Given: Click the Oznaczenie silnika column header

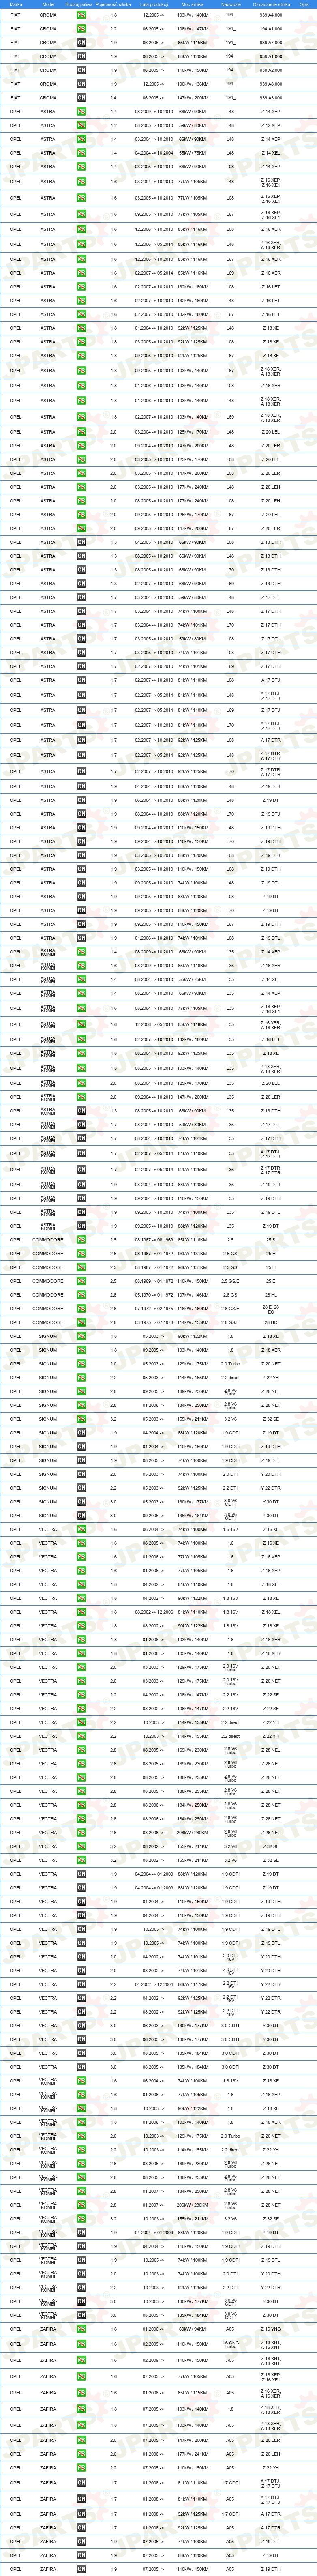Looking at the screenshot, I should (x=270, y=5).
